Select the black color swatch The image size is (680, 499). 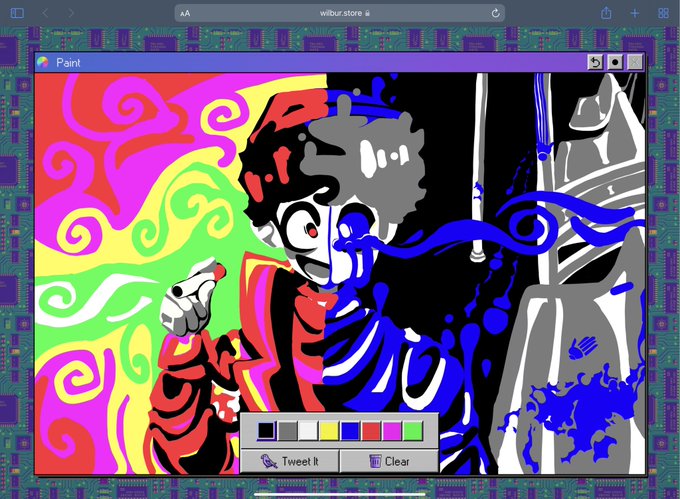(266, 431)
